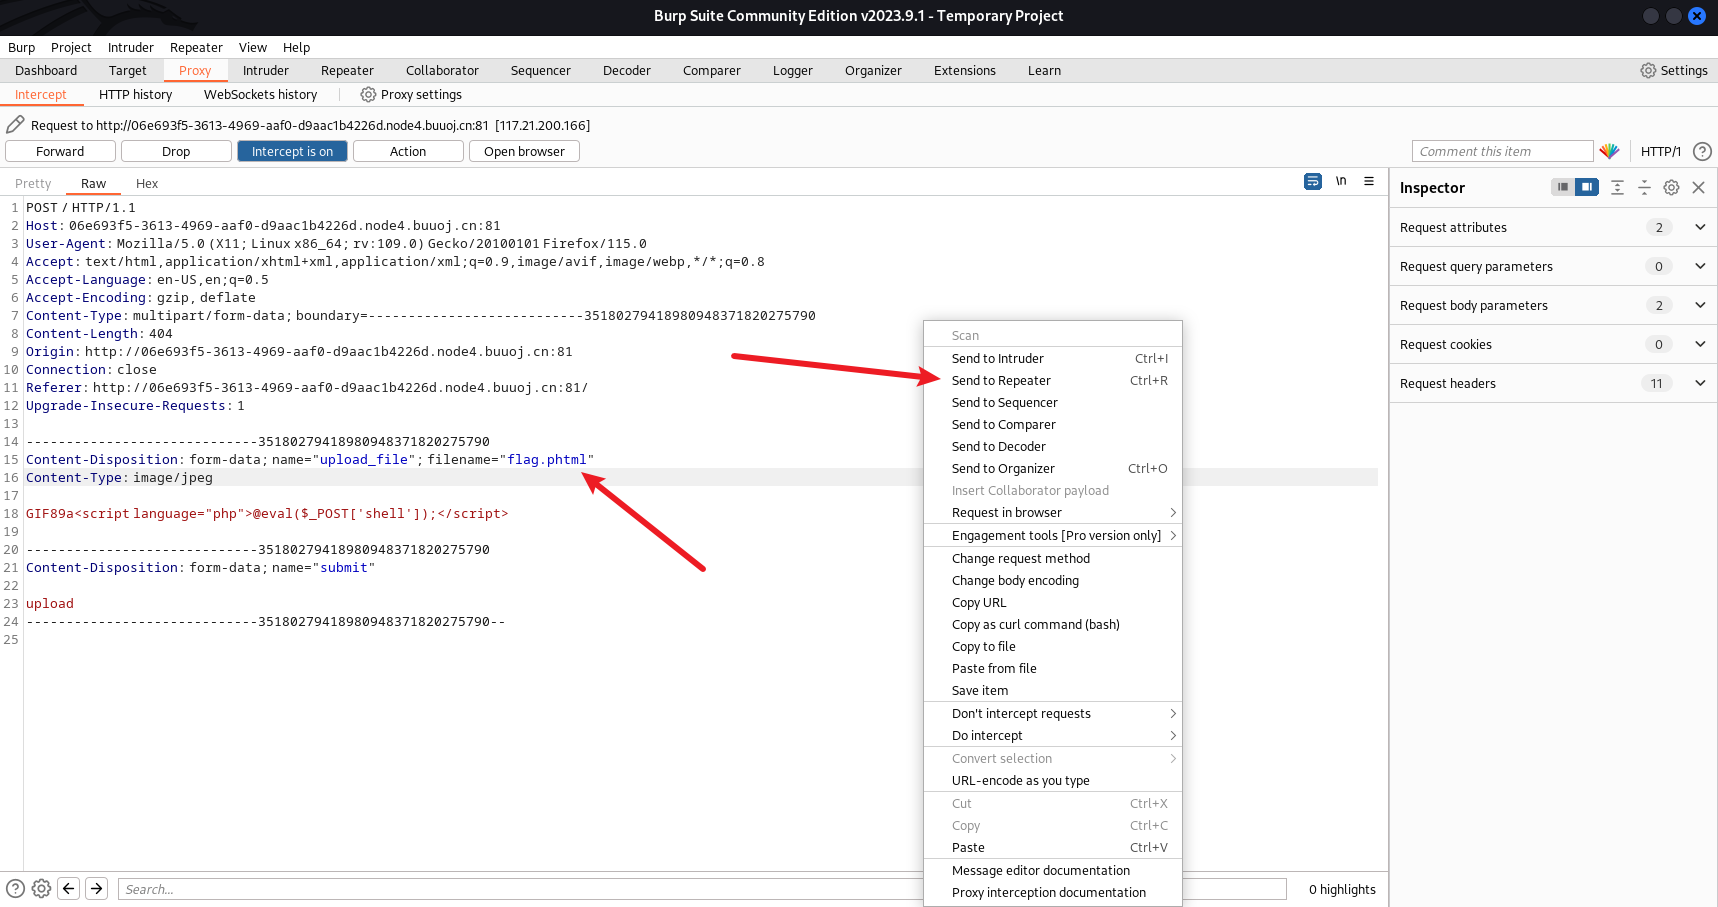Open the help question mark near HTTP/1
This screenshot has height=907, width=1718.
pos(1702,151)
